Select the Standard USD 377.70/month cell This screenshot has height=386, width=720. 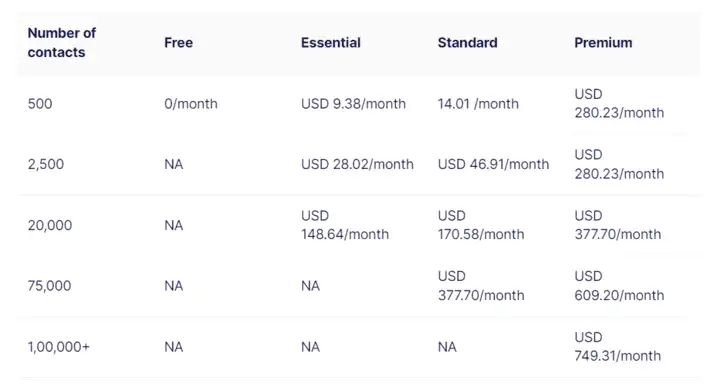click(481, 285)
